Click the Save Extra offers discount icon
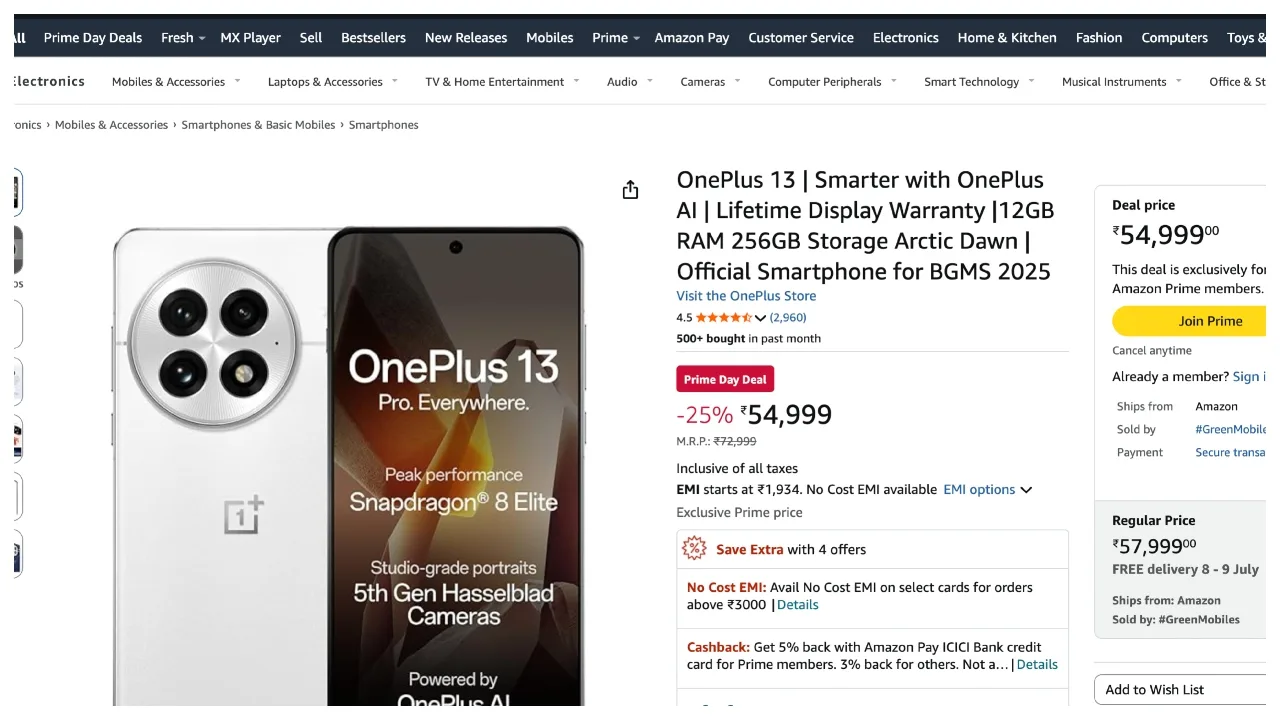This screenshot has height=720, width=1280. tap(694, 548)
